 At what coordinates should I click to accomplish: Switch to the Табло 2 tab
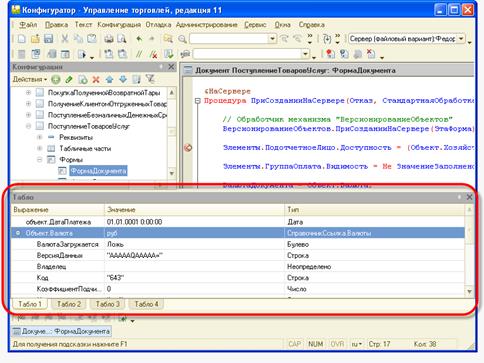pos(69,304)
